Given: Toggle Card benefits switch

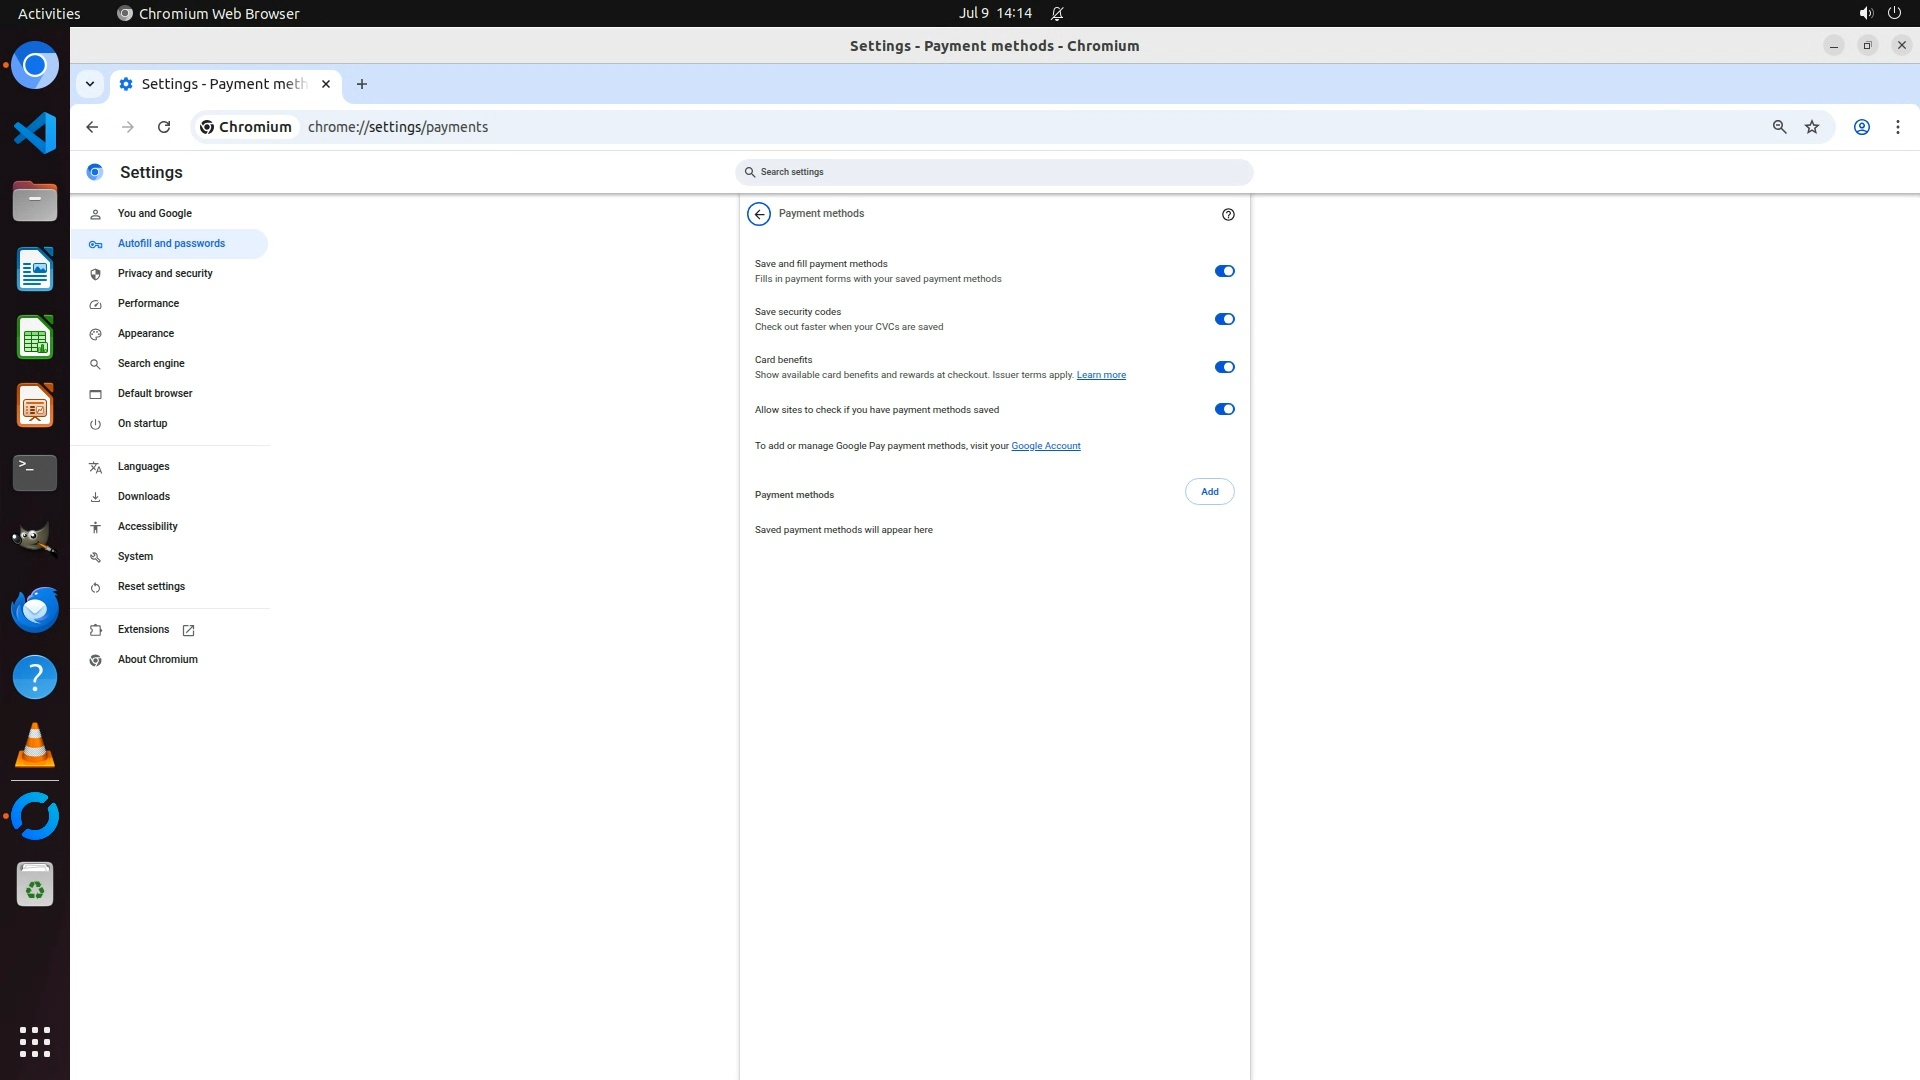Looking at the screenshot, I should [x=1224, y=367].
